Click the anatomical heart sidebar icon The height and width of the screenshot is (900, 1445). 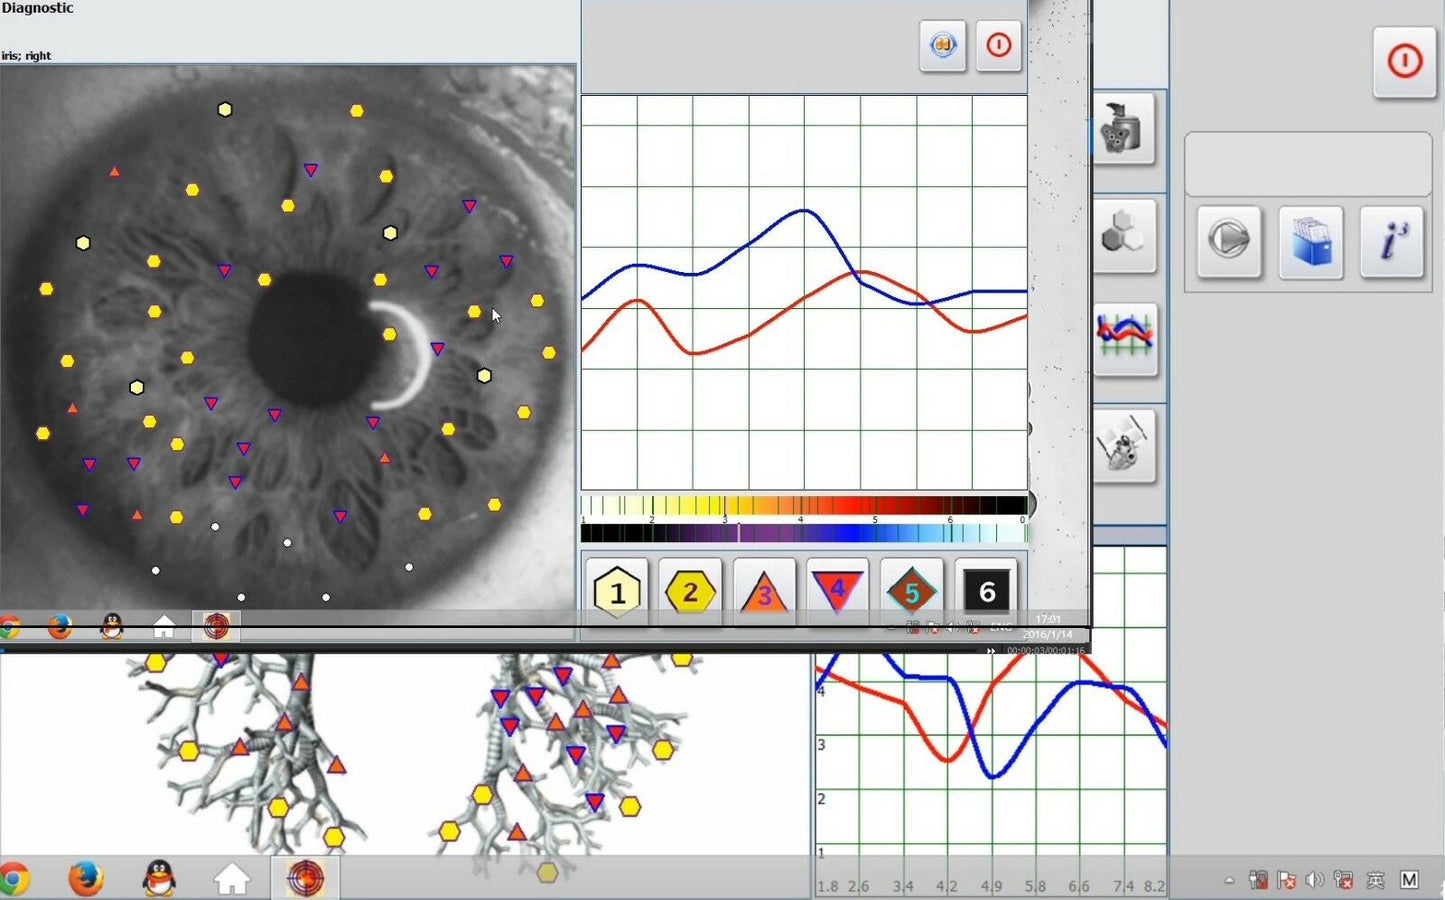point(1124,446)
